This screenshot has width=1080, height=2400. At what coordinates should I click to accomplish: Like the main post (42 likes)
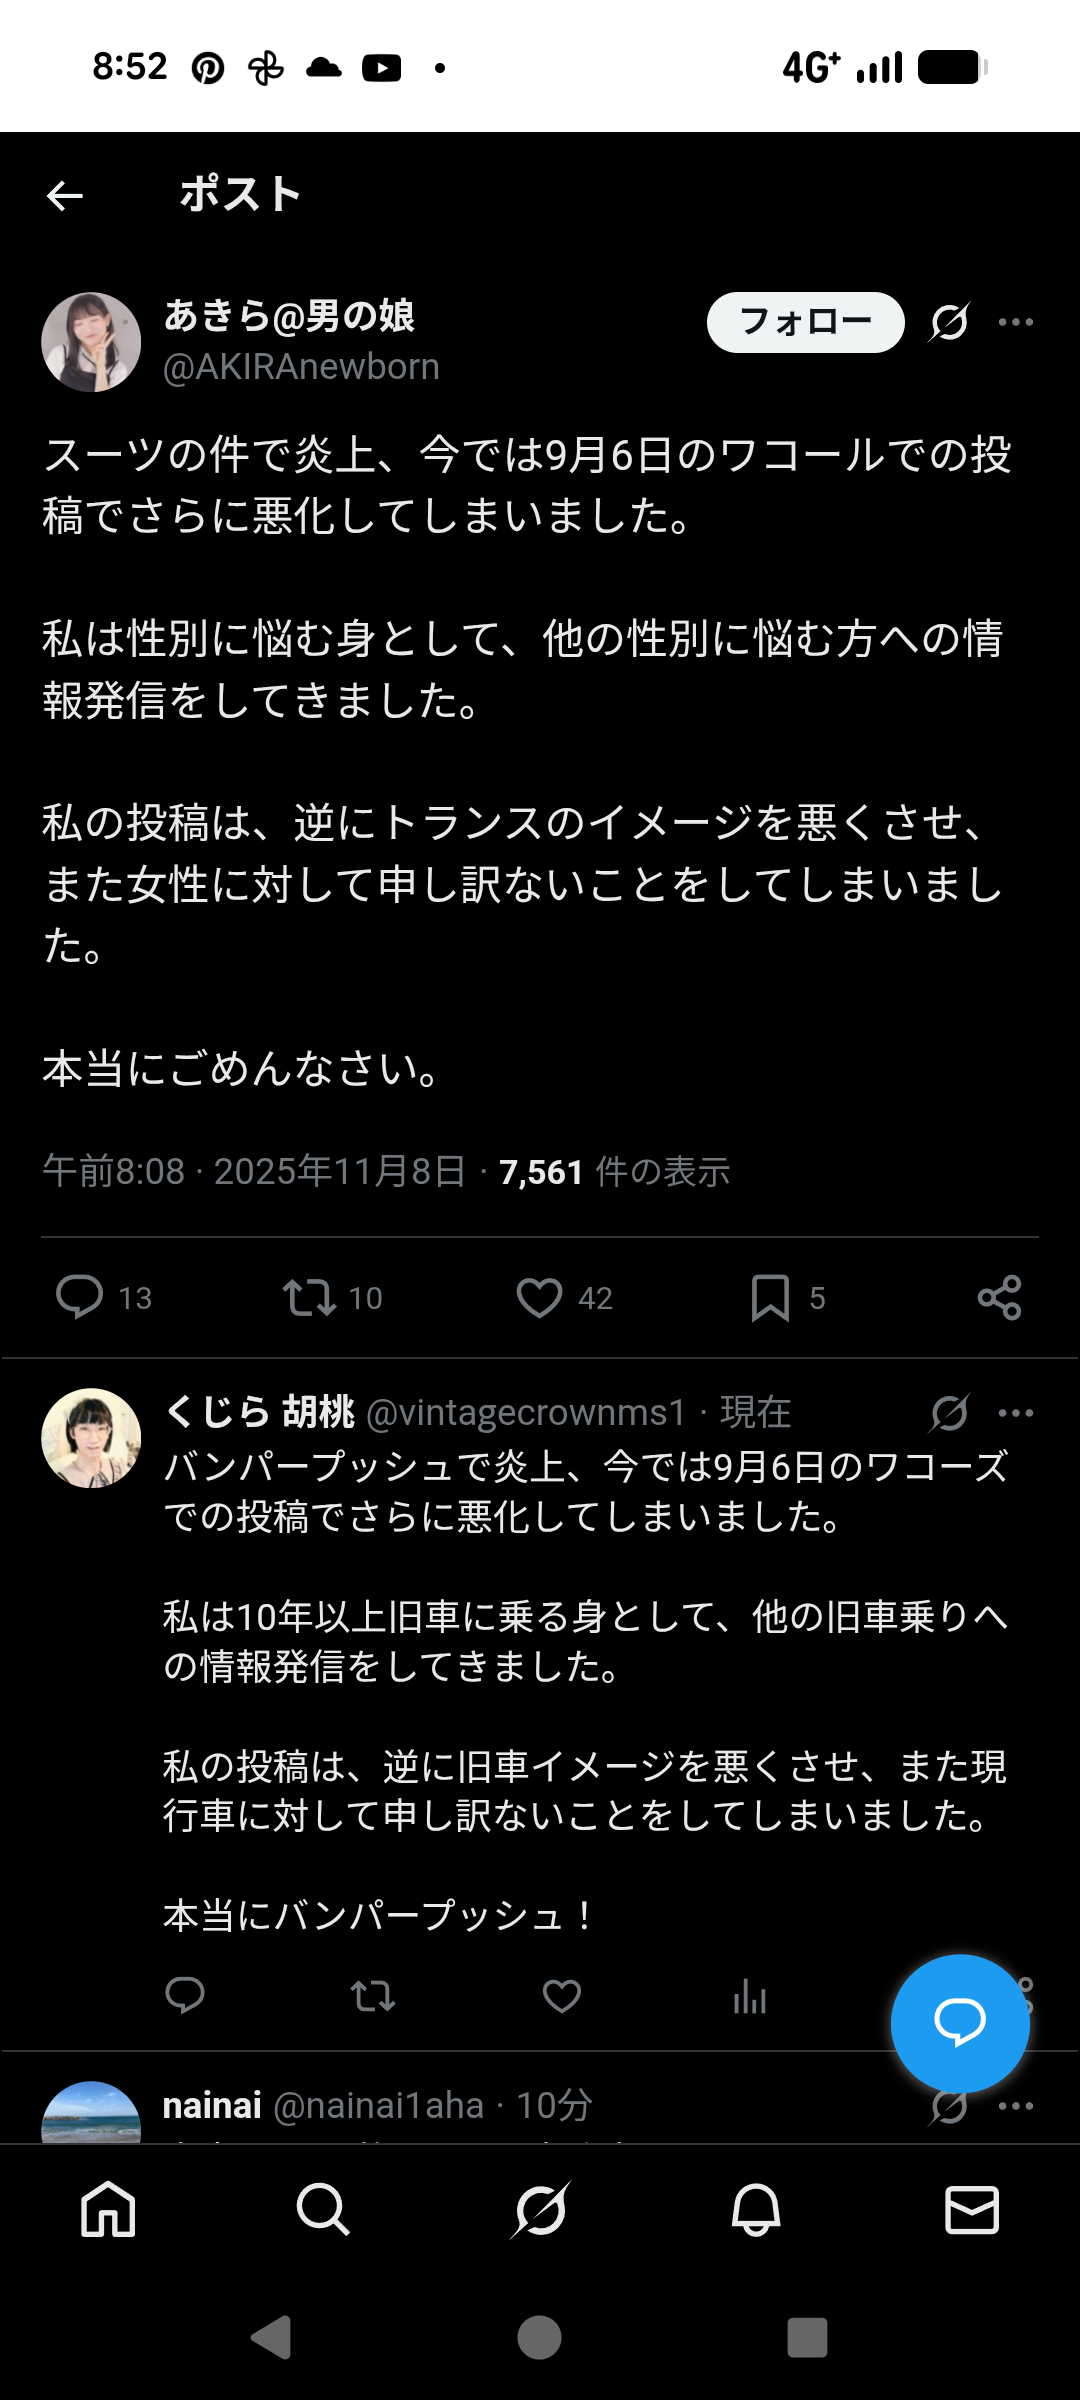539,1297
